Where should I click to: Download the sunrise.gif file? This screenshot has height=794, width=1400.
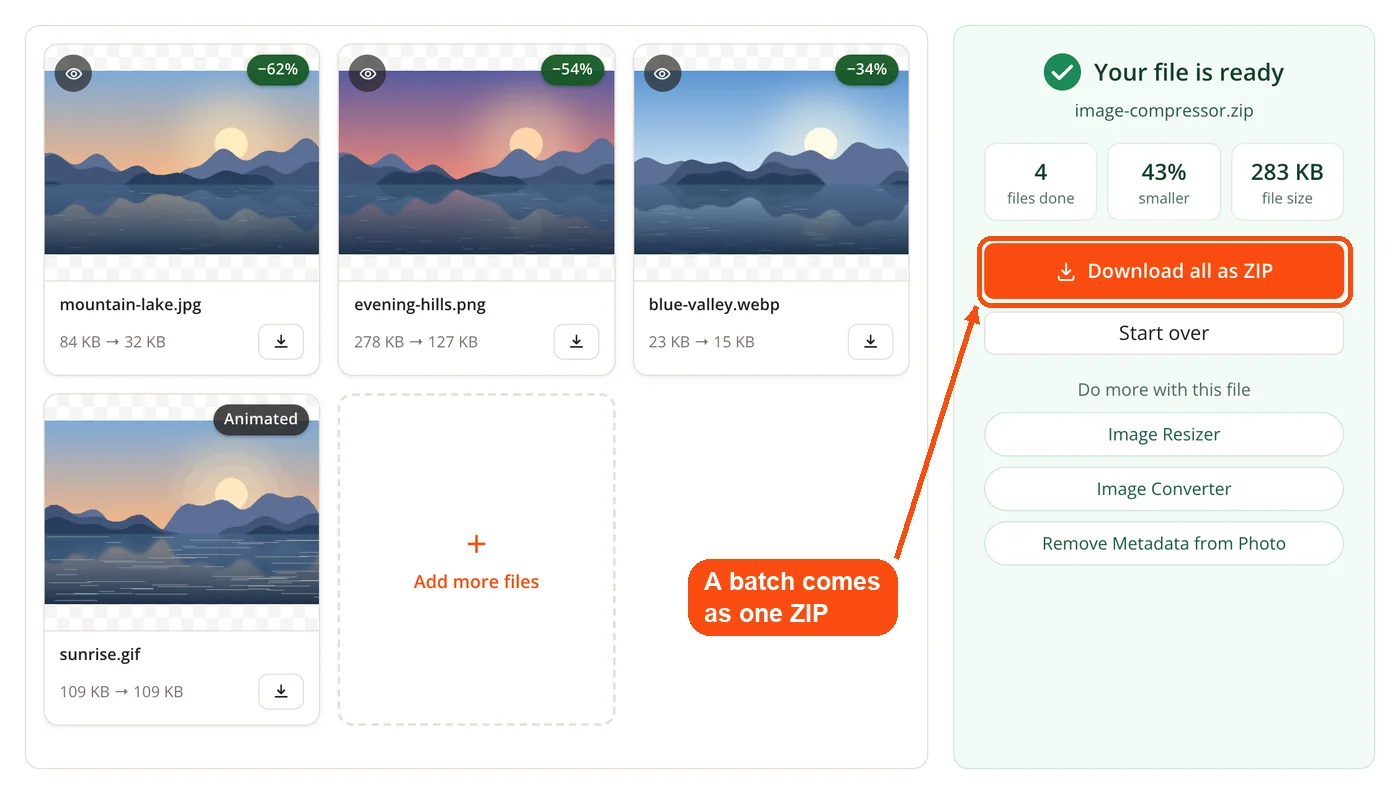[x=281, y=692]
